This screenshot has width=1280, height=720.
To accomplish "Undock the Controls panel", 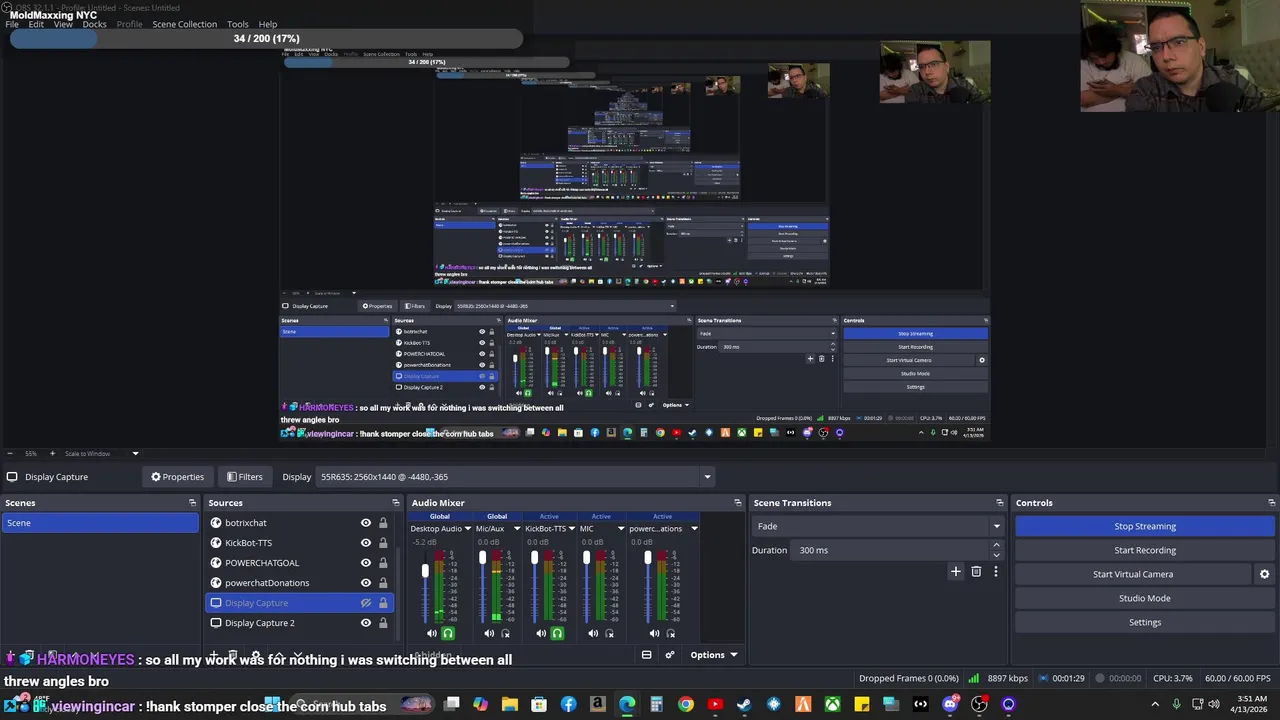I will point(1271,503).
